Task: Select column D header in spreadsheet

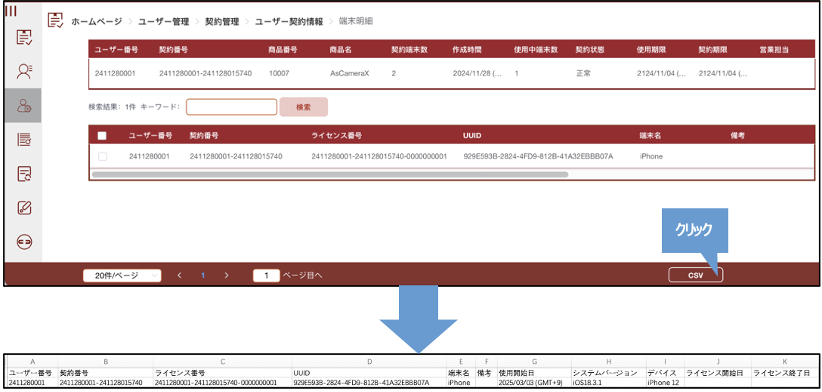Action: (x=369, y=362)
